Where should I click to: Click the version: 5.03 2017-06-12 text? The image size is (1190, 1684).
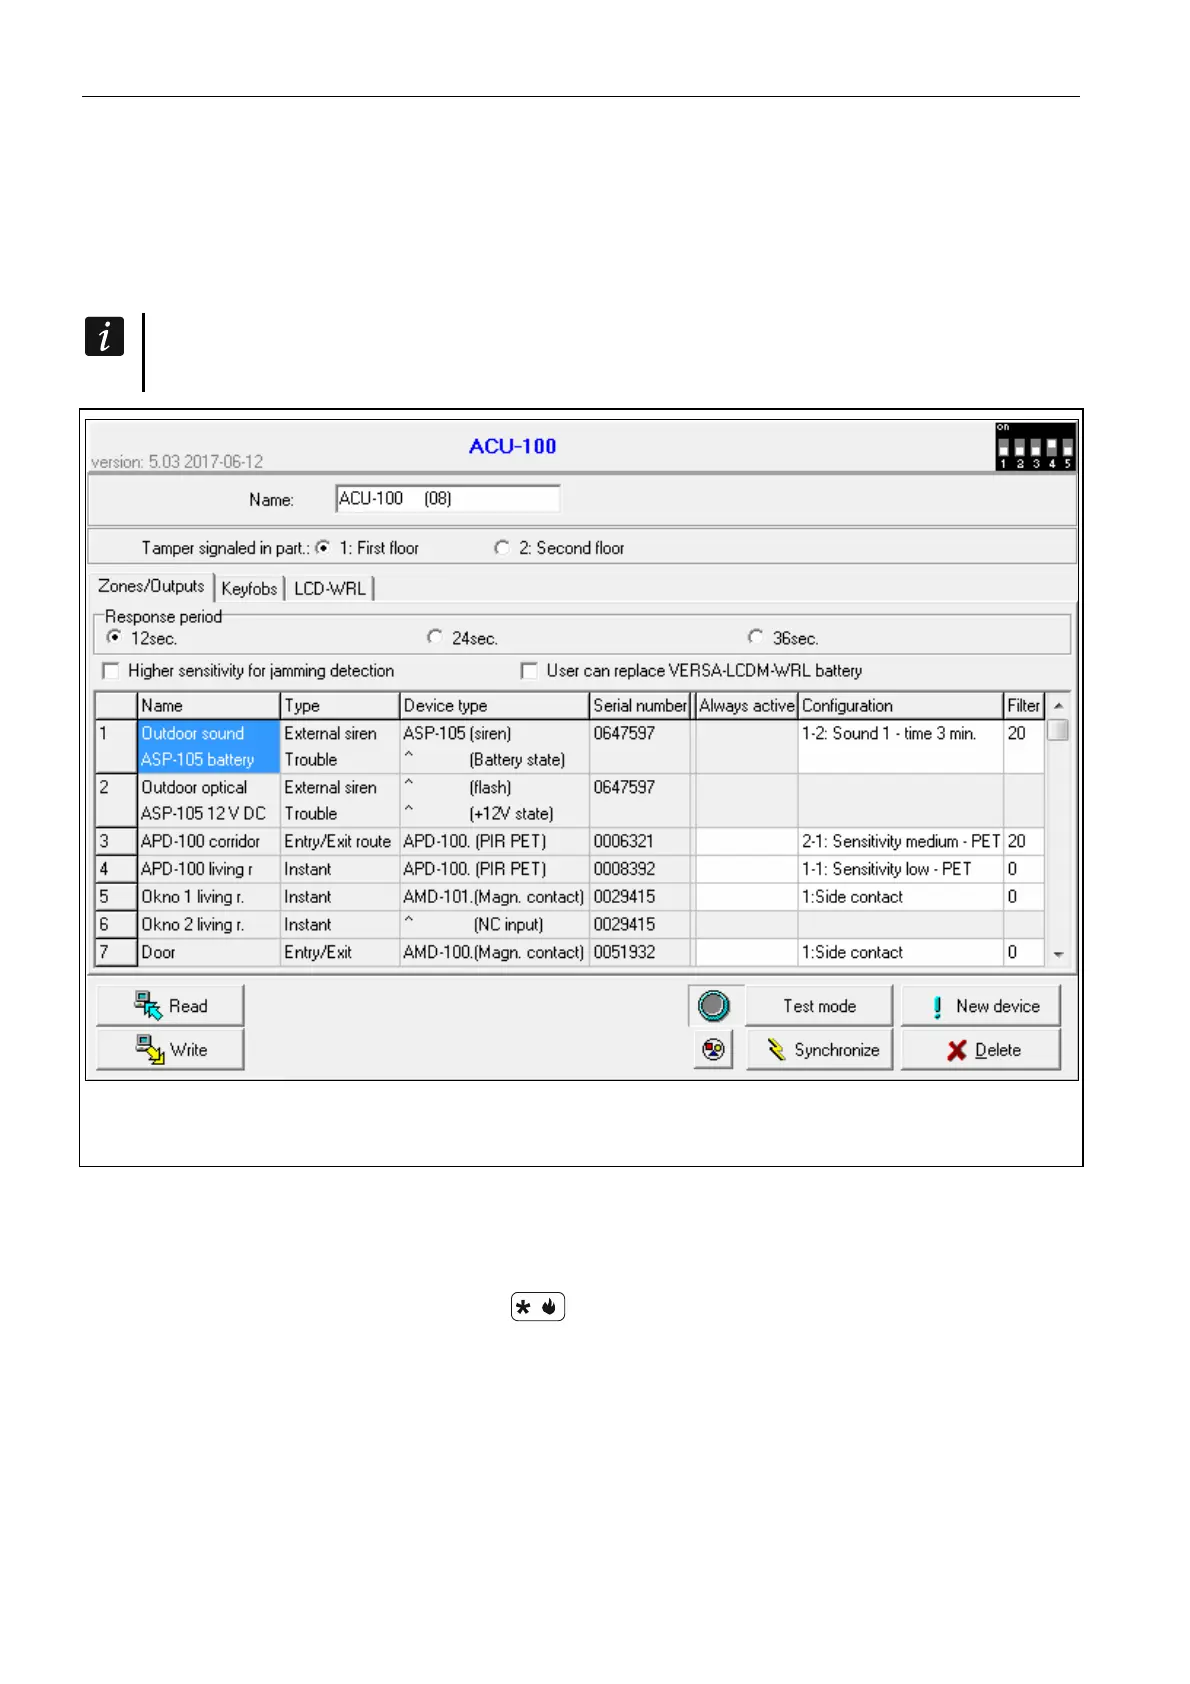[177, 462]
